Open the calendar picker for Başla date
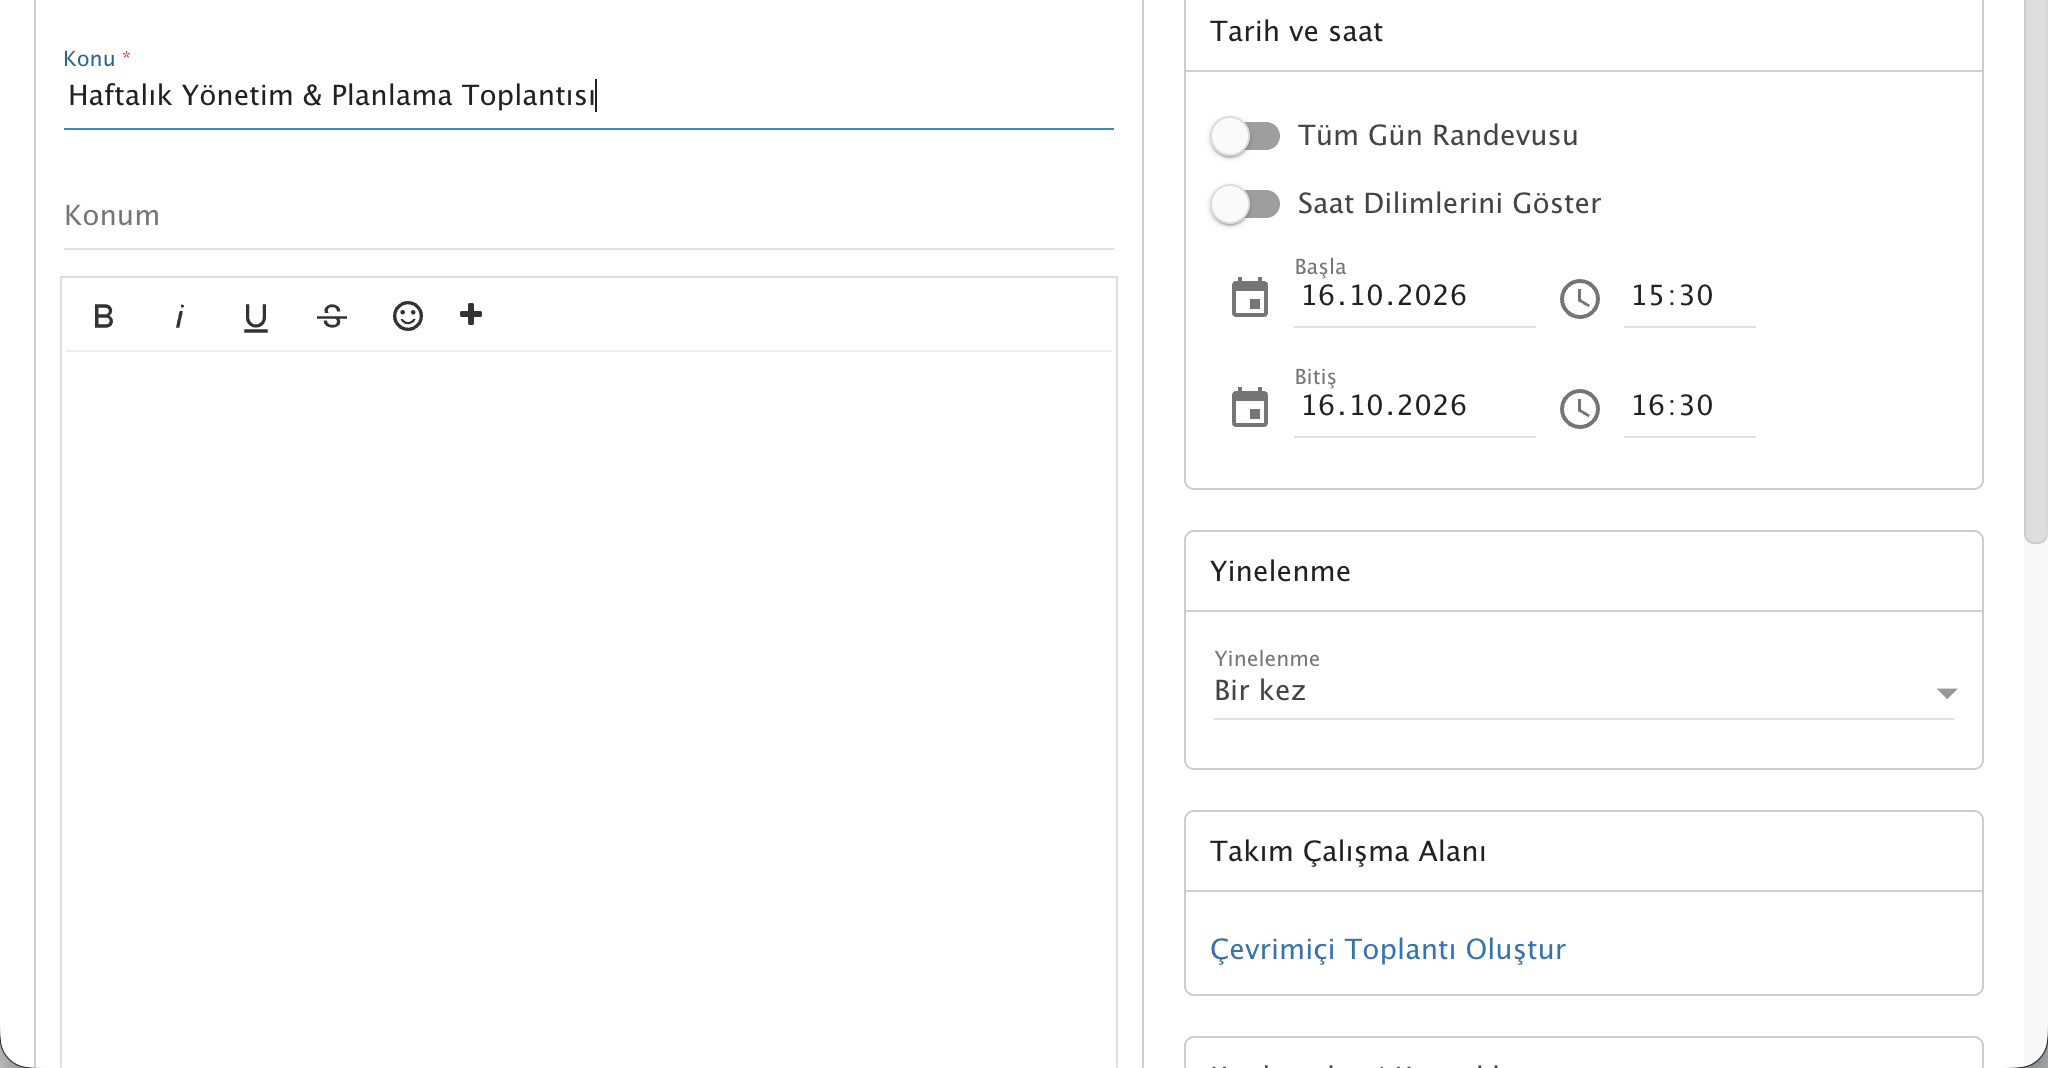Image resolution: width=2048 pixels, height=1068 pixels. 1250,298
